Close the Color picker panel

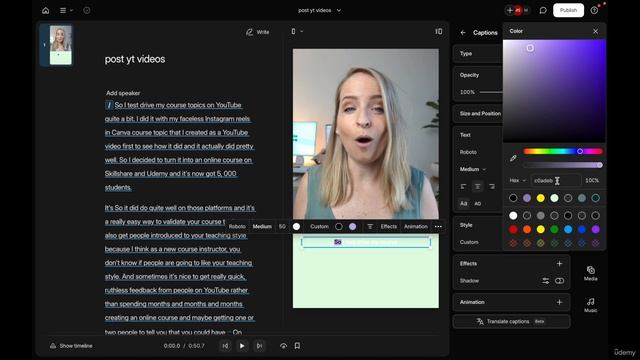pos(596,31)
